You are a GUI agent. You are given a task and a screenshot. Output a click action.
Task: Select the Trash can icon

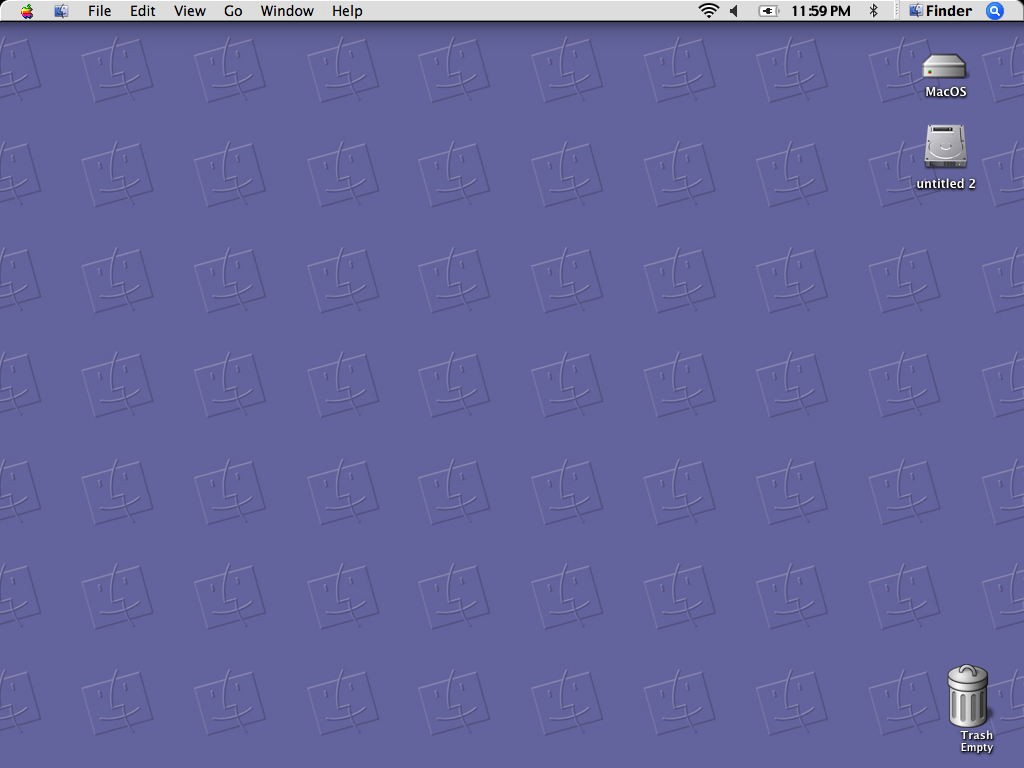[968, 696]
